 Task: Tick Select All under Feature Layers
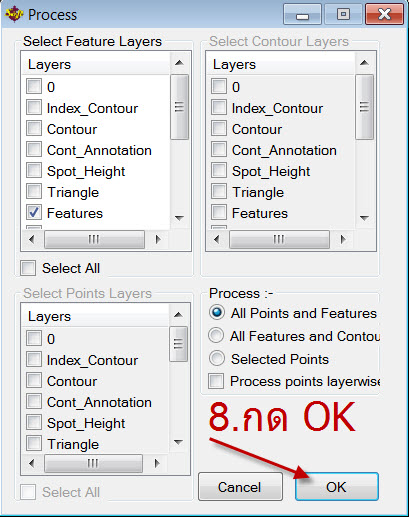(x=28, y=268)
